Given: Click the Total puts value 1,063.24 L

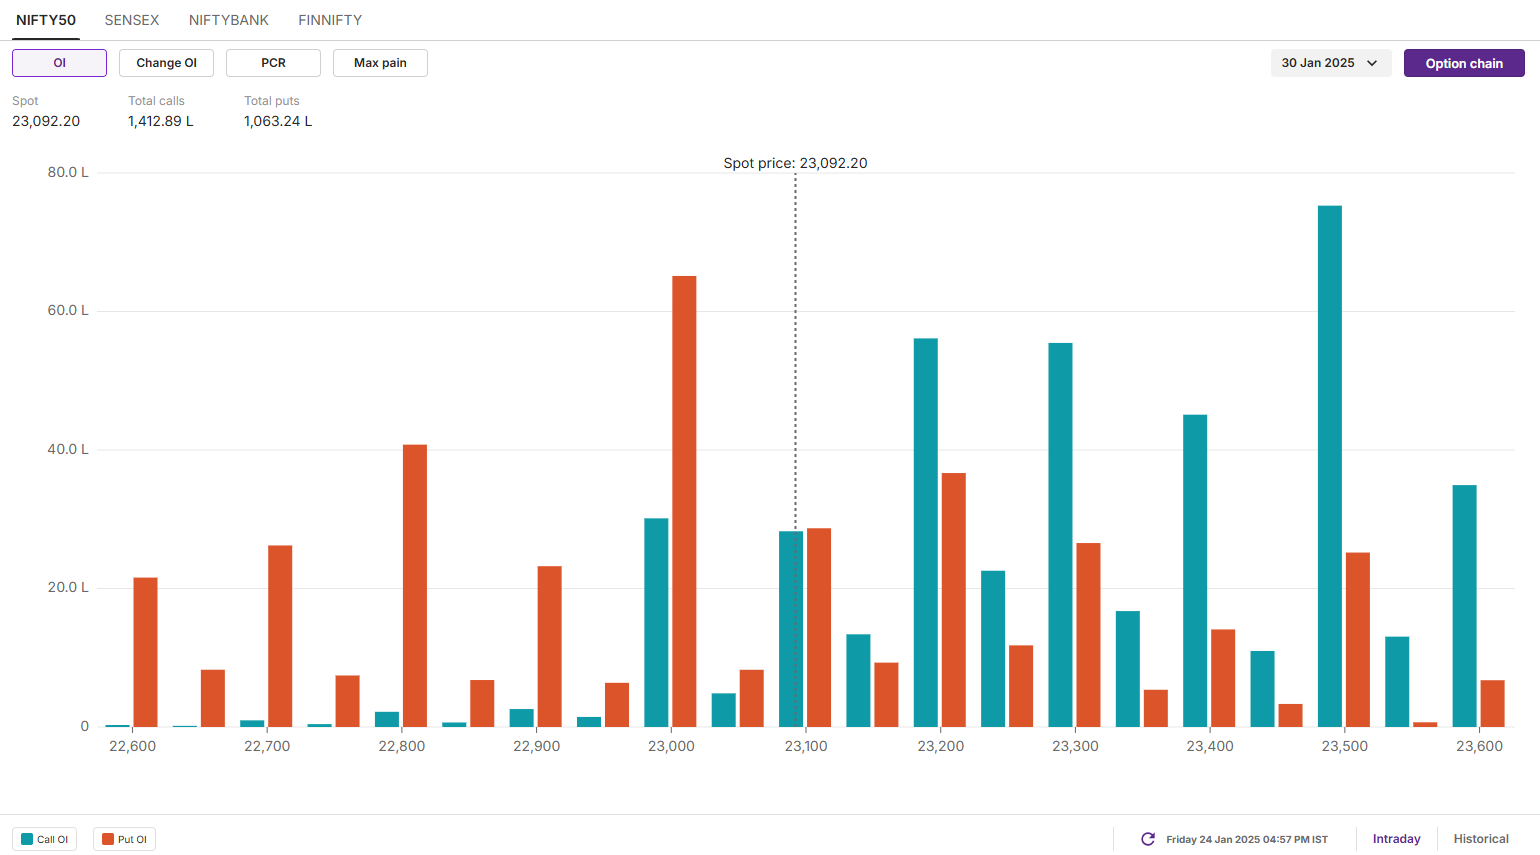Looking at the screenshot, I should 278,121.
